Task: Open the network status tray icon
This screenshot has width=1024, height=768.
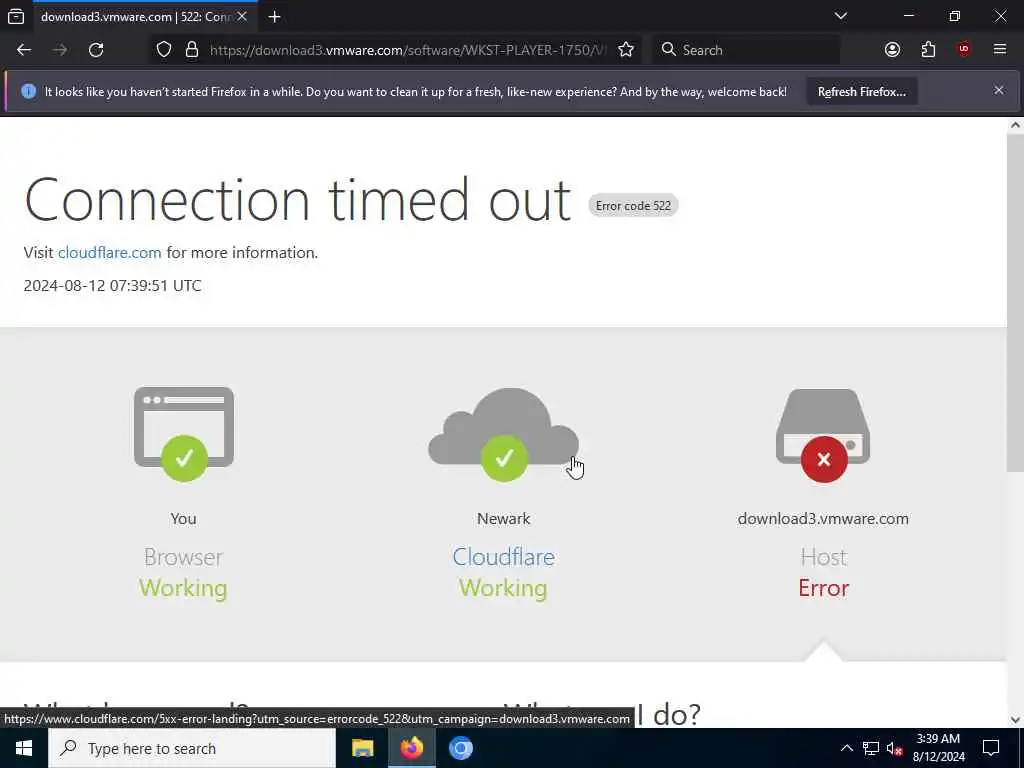Action: click(871, 748)
